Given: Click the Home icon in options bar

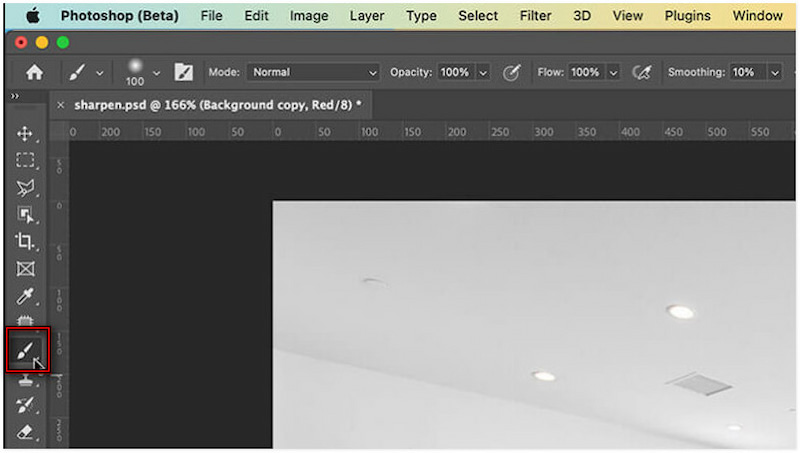Looking at the screenshot, I should 34,72.
